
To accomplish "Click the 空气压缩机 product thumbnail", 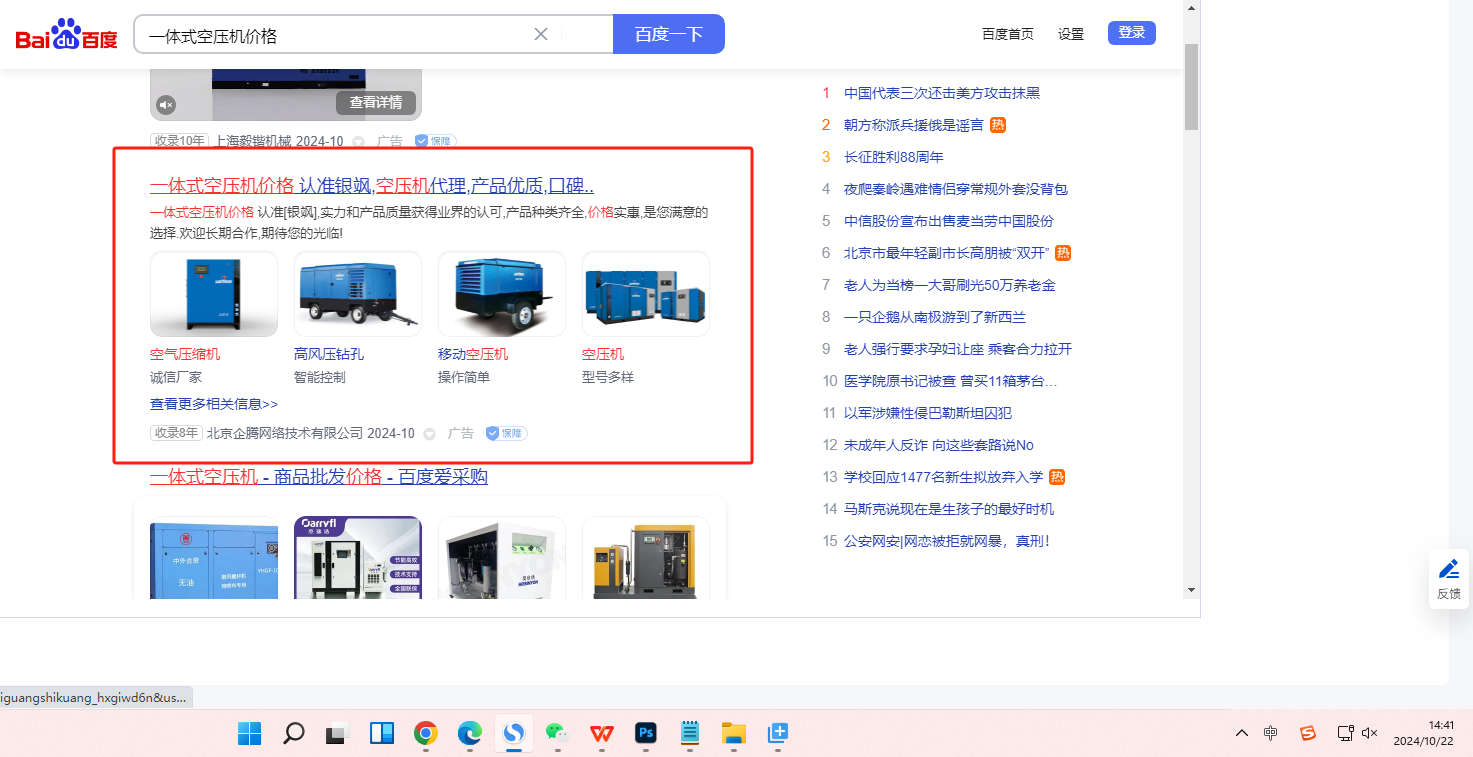I will point(214,294).
